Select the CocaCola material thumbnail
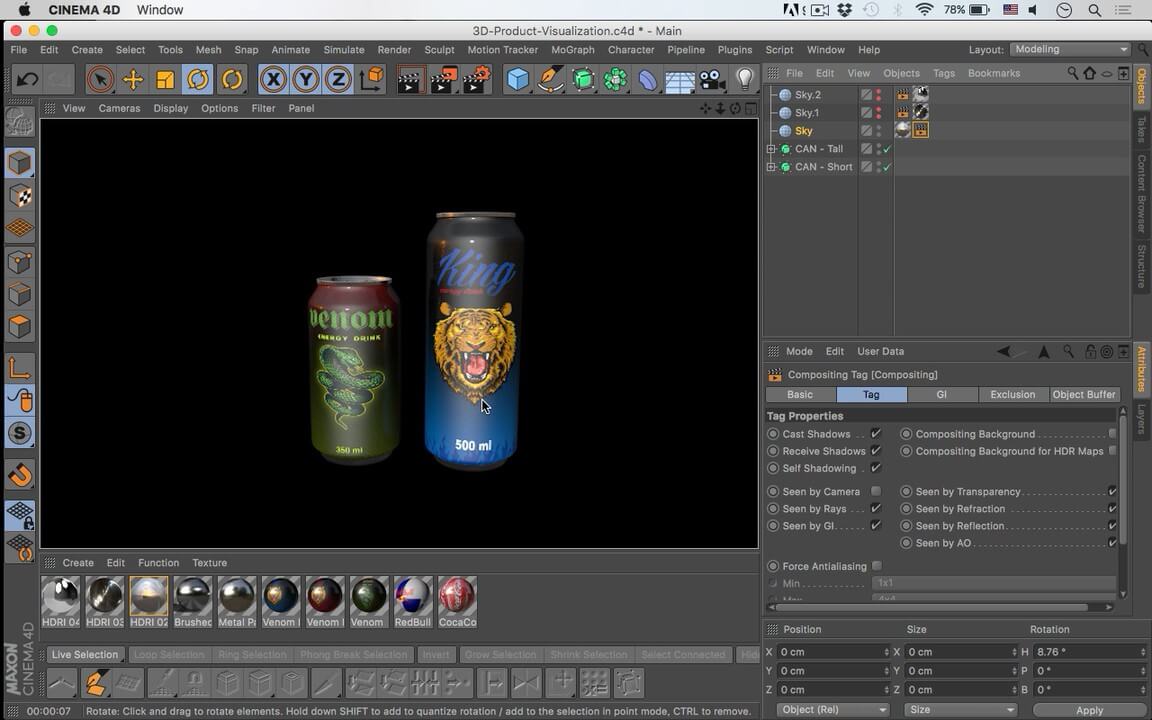 (x=457, y=596)
